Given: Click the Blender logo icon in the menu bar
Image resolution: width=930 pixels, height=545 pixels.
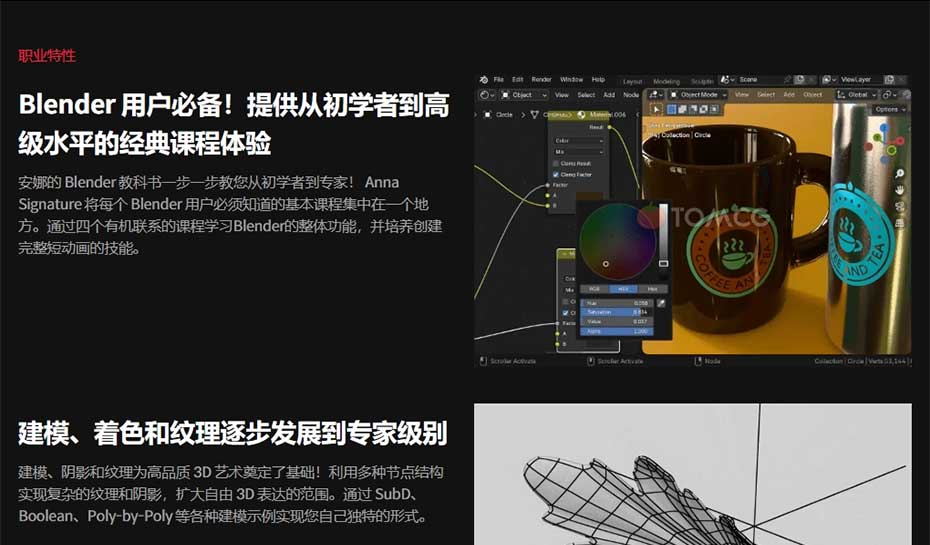Looking at the screenshot, I should coord(483,79).
